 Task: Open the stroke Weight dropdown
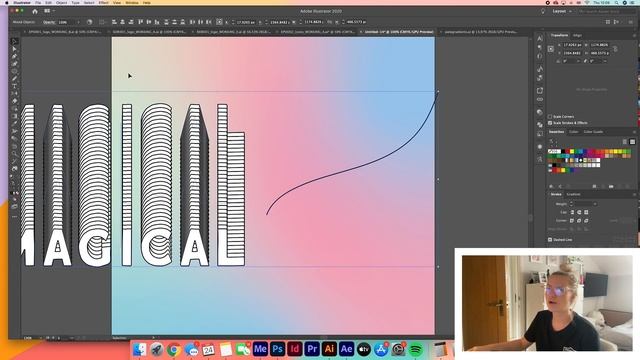coord(595,204)
